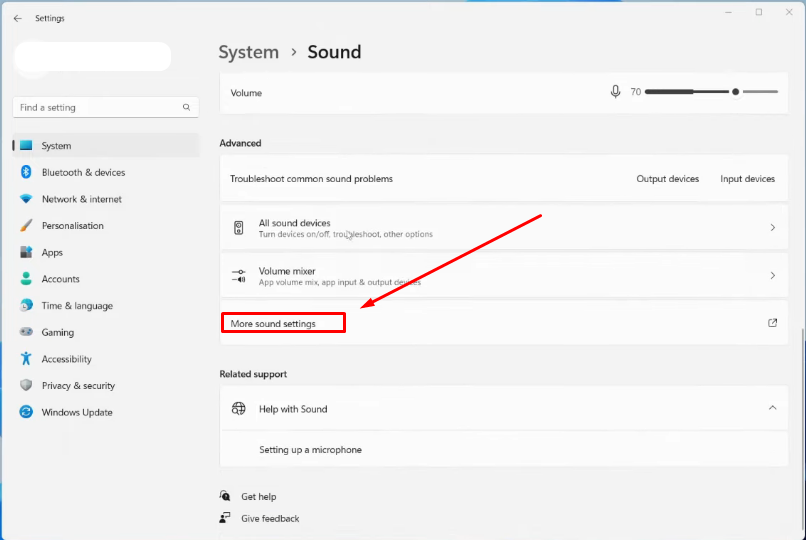Click the search magnifier icon
806x540 pixels.
tap(186, 107)
